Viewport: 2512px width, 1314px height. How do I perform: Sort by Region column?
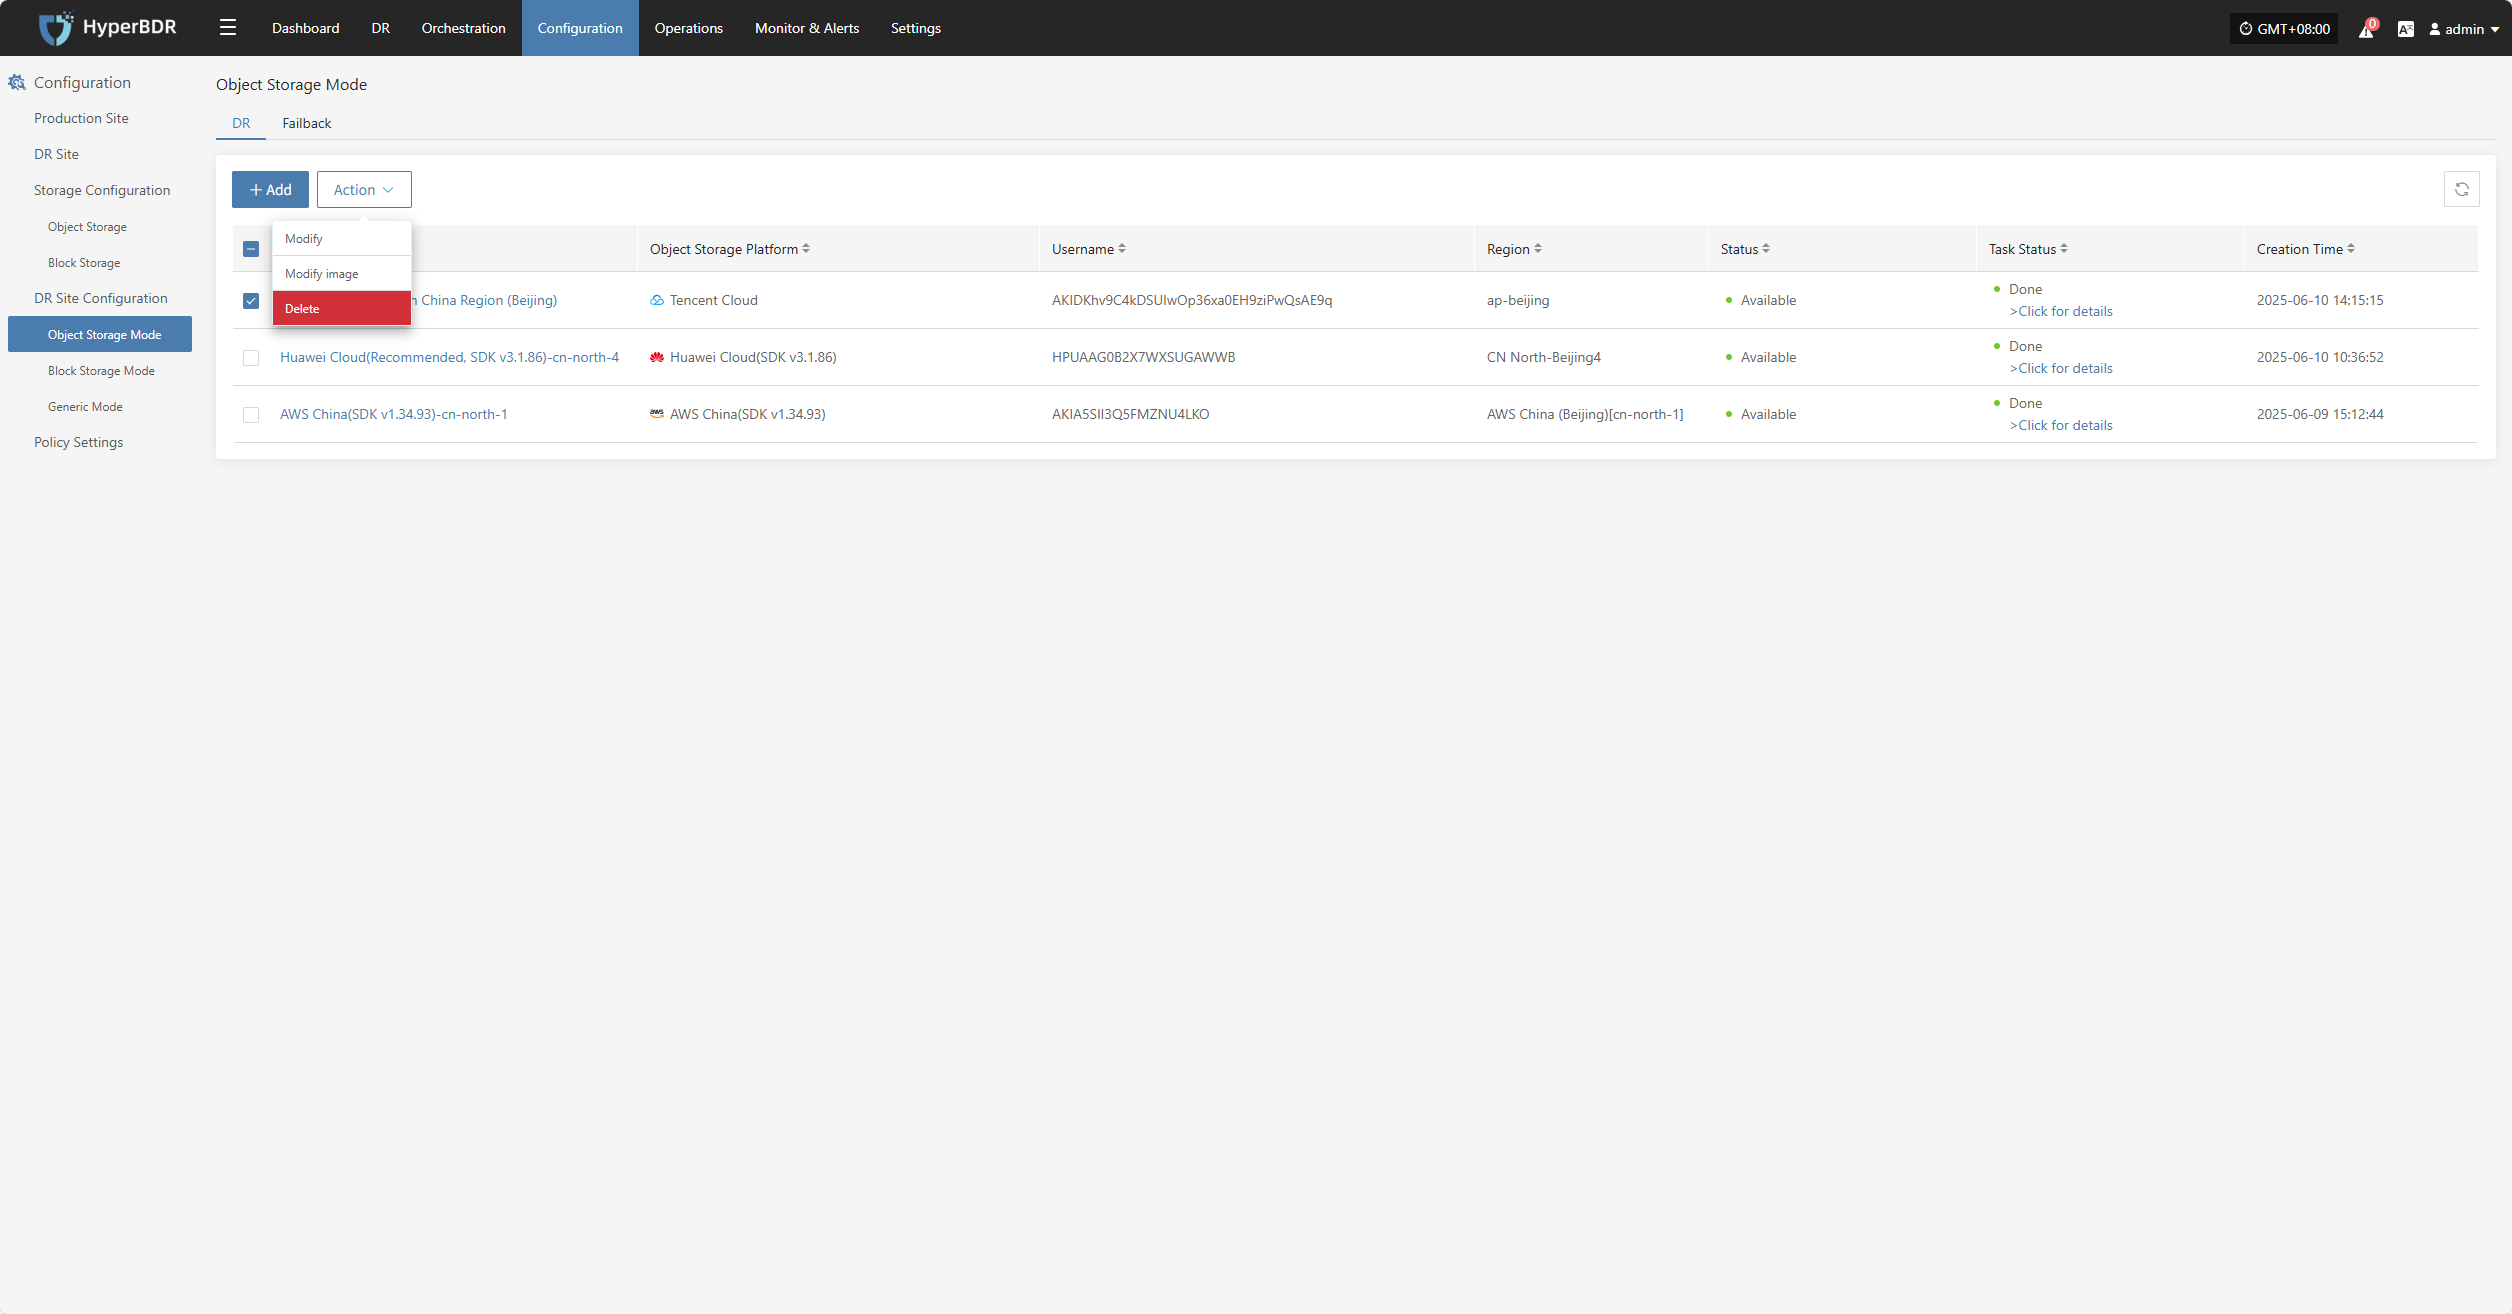[1538, 249]
